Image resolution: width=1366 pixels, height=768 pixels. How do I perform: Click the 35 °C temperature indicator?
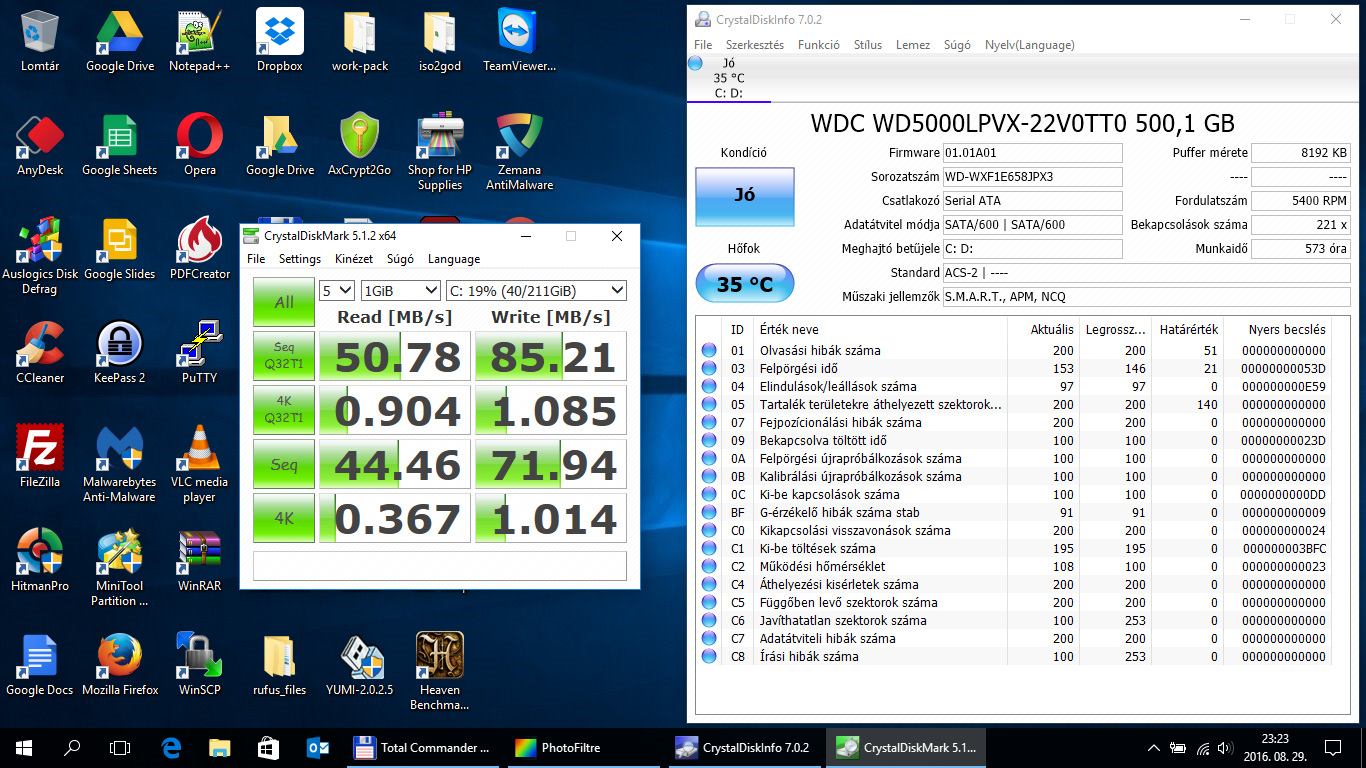tap(744, 284)
